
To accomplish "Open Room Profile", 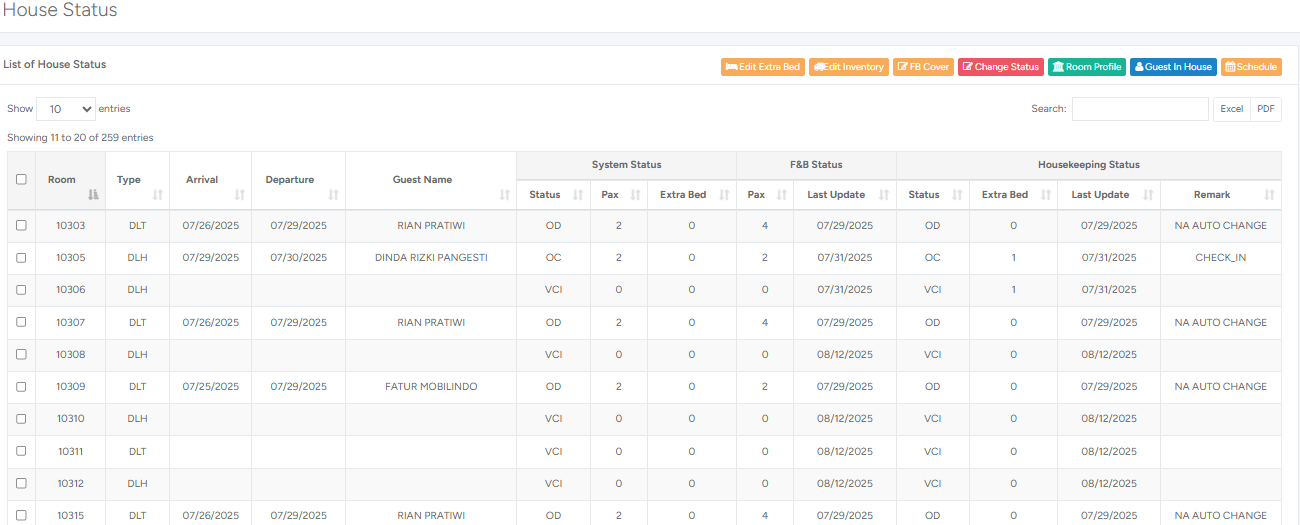I will 1087,67.
